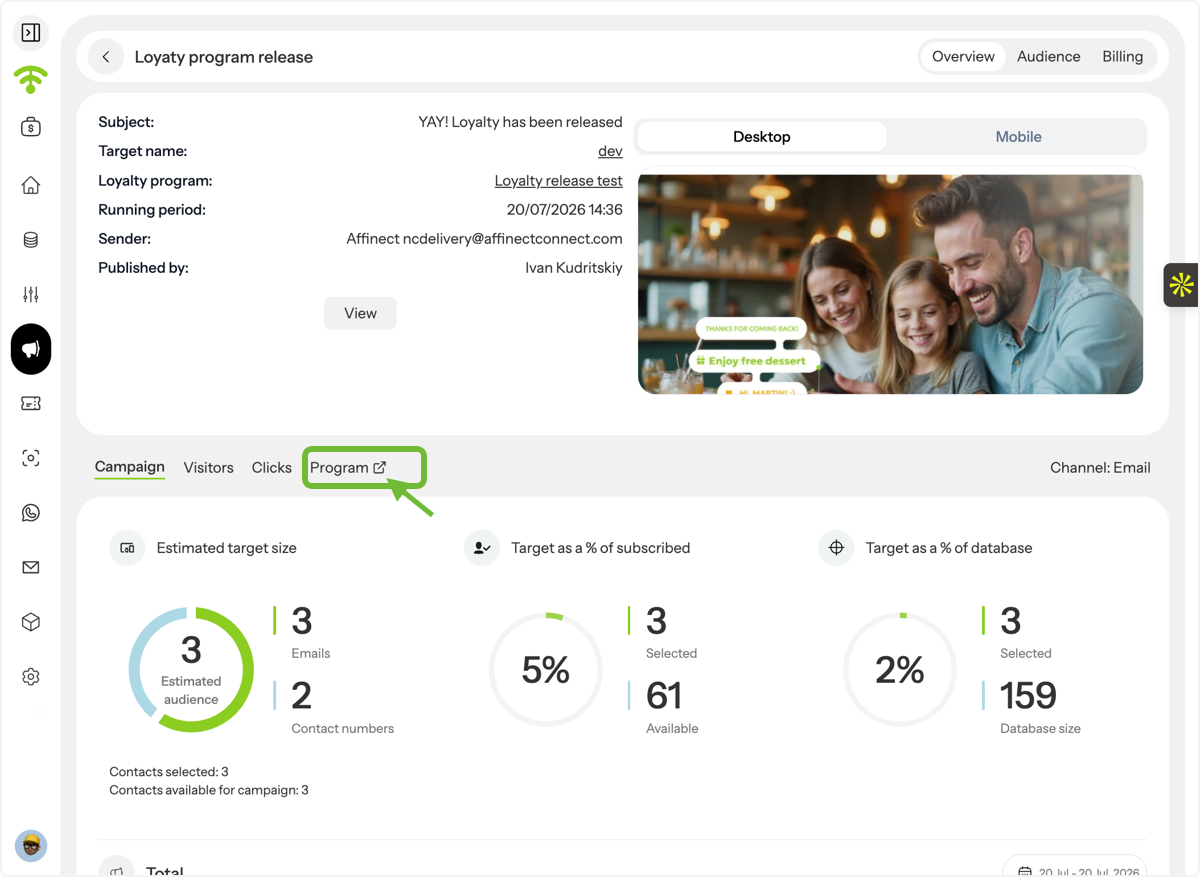This screenshot has width=1200, height=877.
Task: Open the database stack icon in sidebar
Action: pyautogui.click(x=31, y=240)
